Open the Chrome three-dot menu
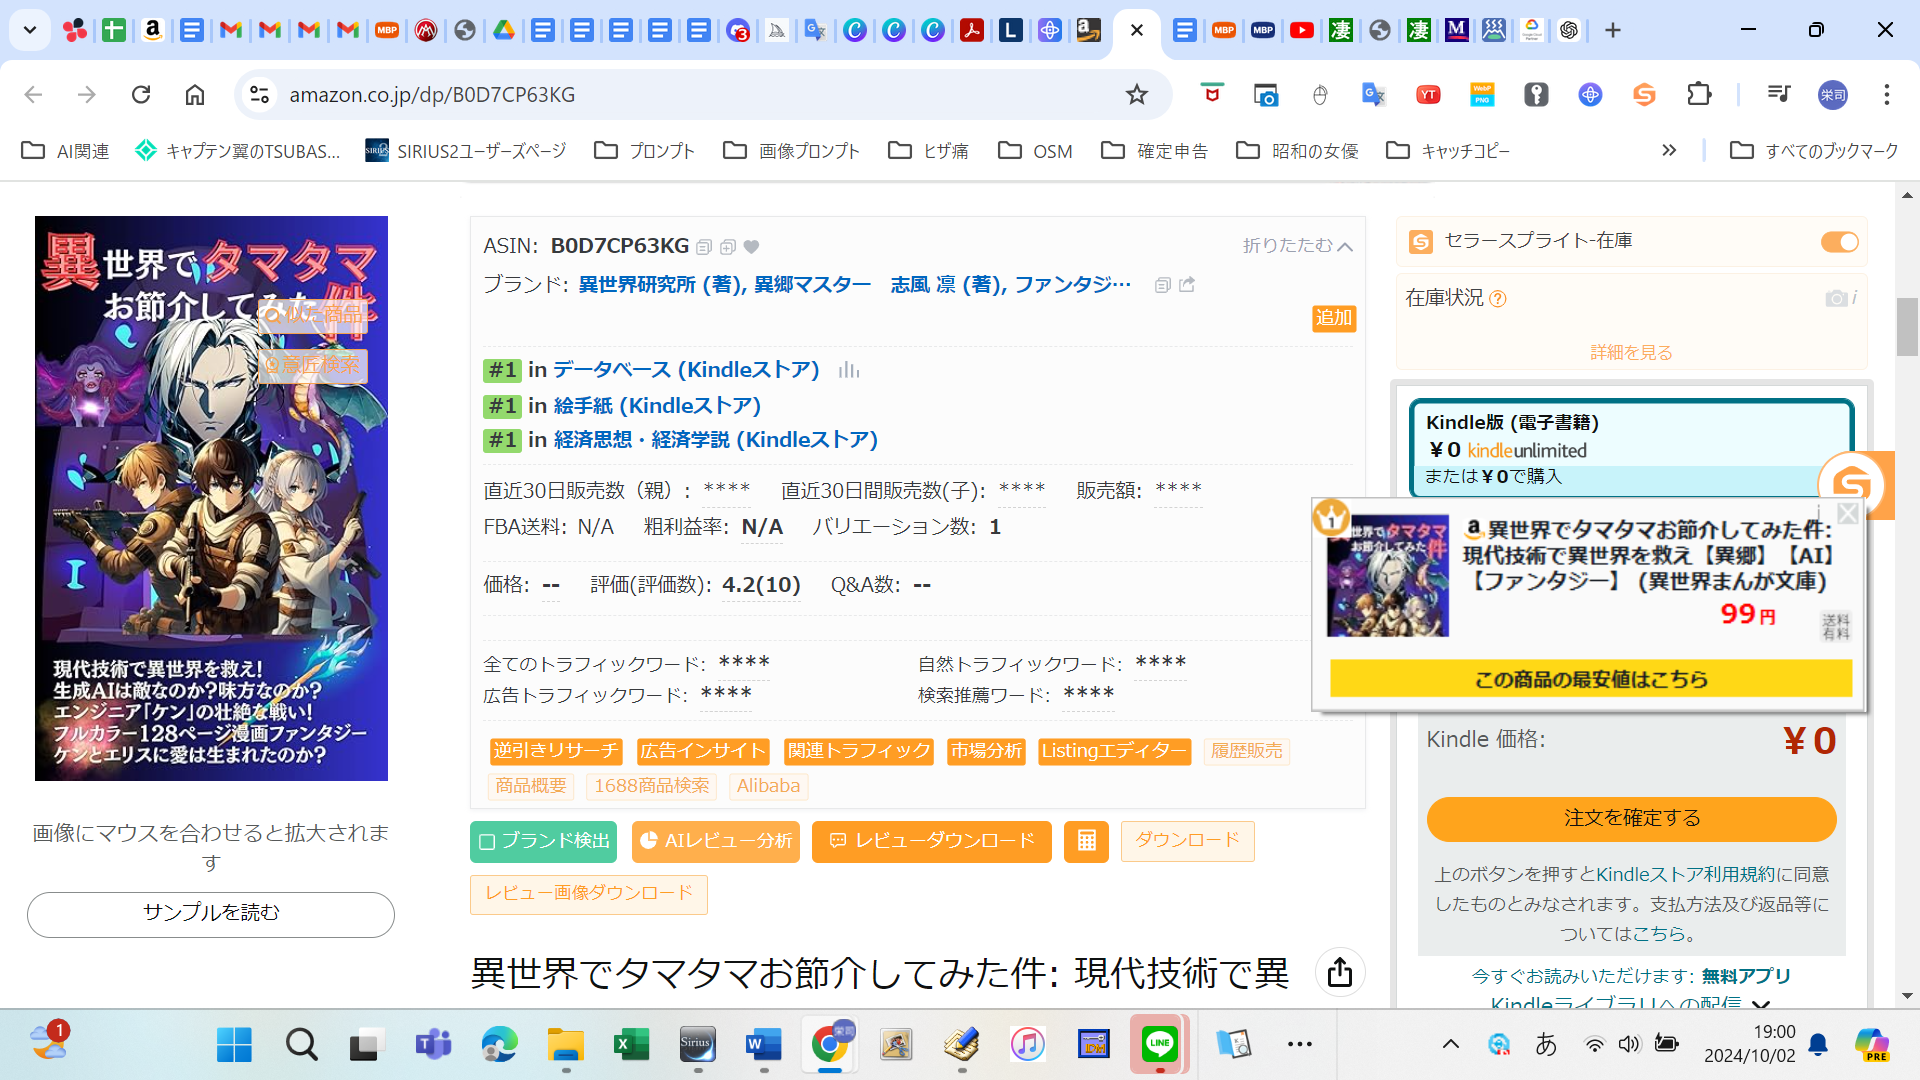 point(1887,95)
